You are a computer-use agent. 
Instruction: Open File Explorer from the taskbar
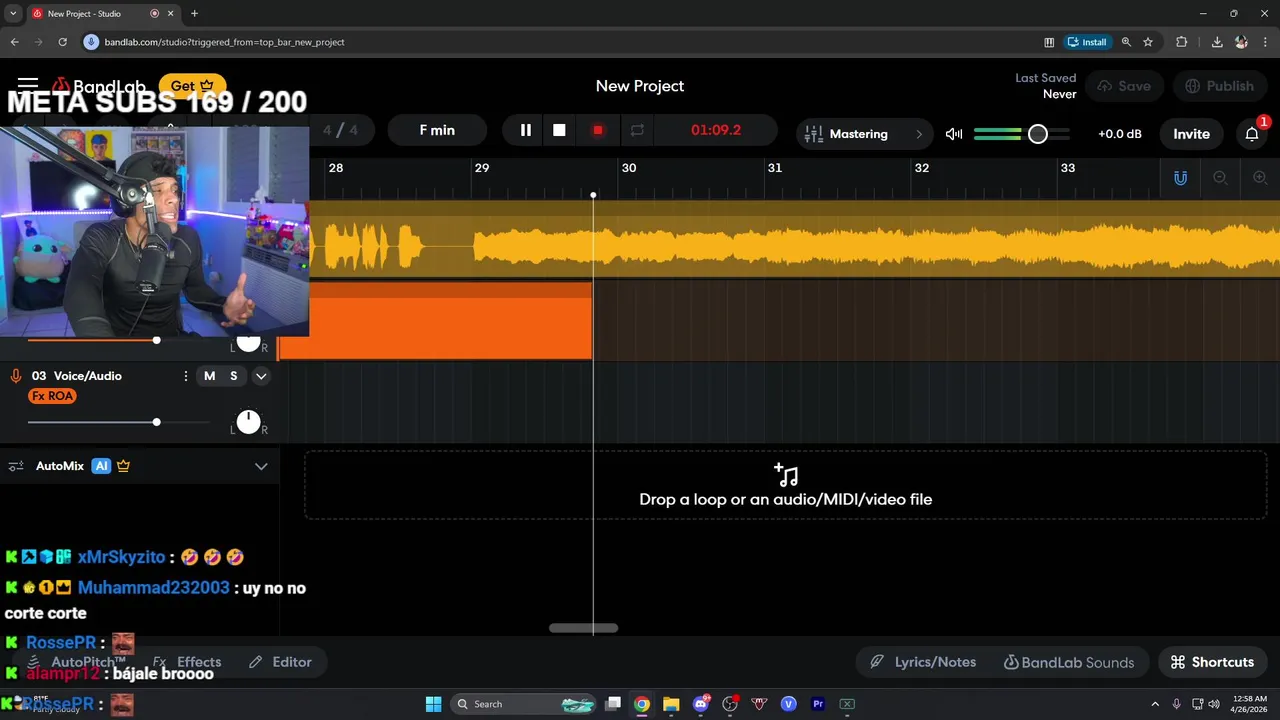tap(671, 704)
